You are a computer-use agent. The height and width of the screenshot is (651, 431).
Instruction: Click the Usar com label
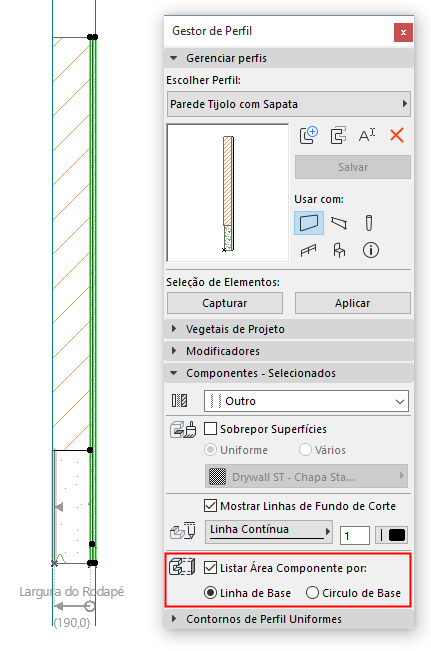coord(319,199)
